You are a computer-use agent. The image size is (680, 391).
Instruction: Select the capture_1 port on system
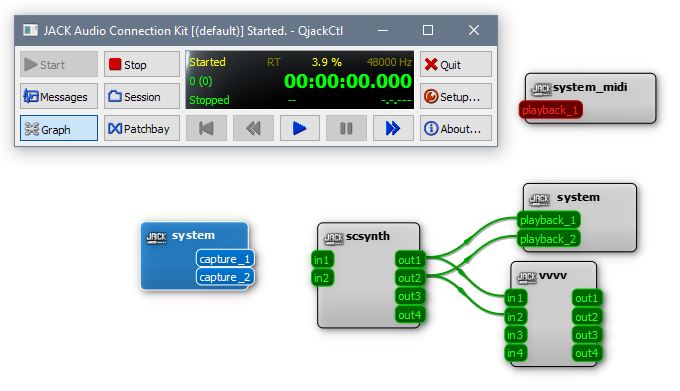coord(225,259)
